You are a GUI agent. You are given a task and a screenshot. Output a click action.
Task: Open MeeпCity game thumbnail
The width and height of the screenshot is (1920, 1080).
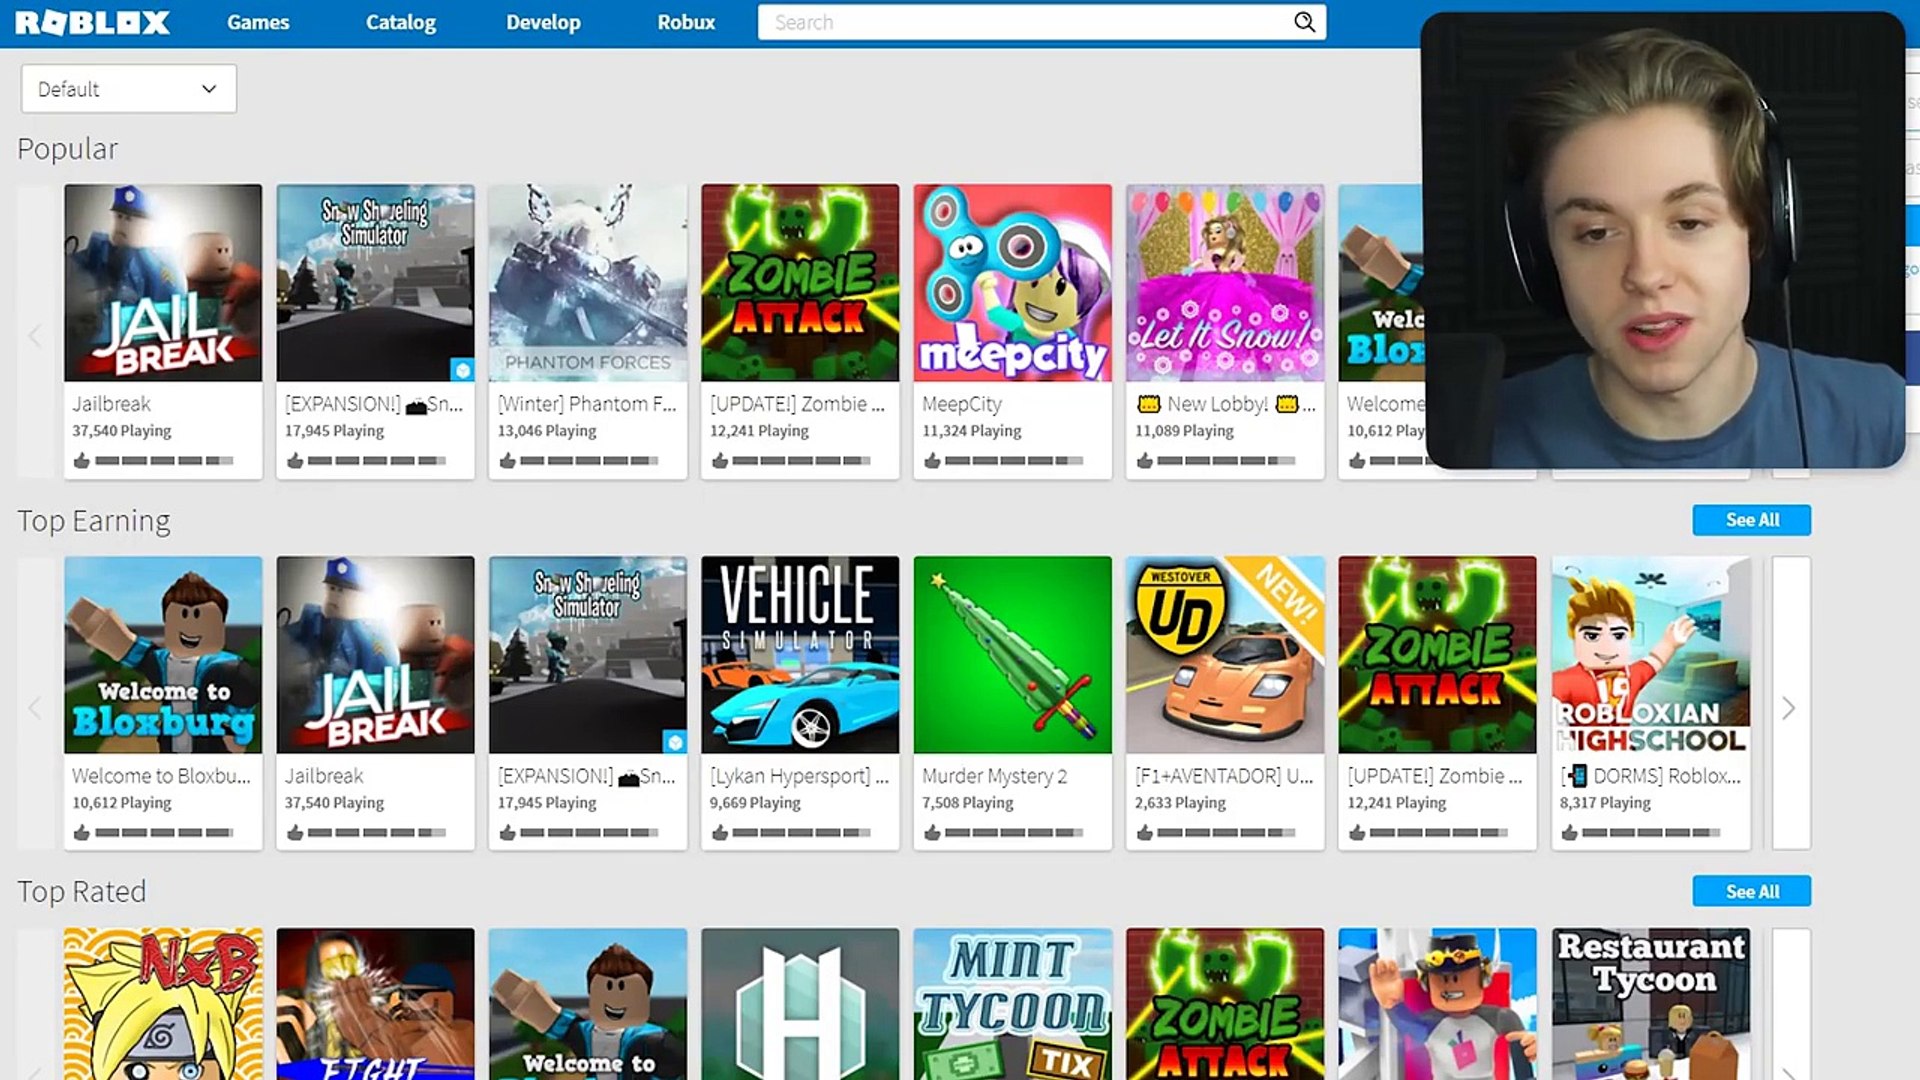click(x=1011, y=282)
